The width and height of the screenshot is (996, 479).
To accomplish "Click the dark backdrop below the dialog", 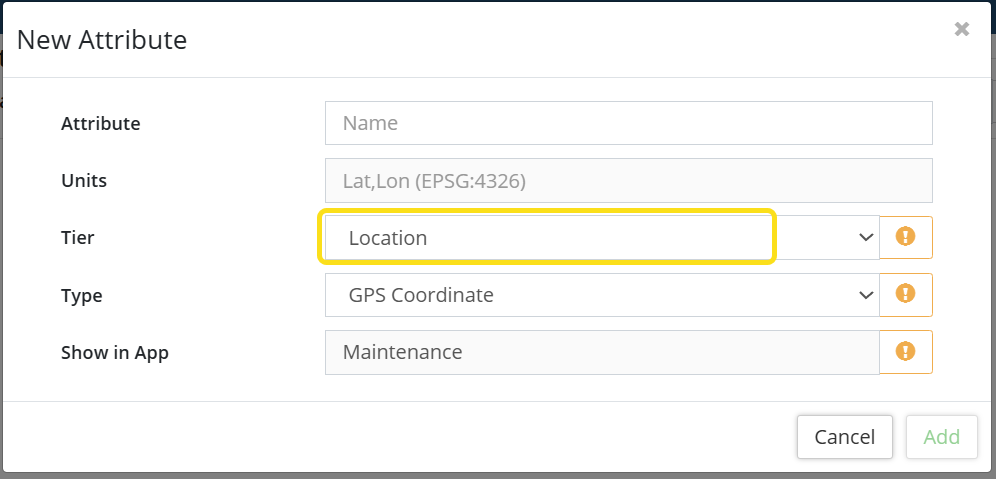I will 500,475.
